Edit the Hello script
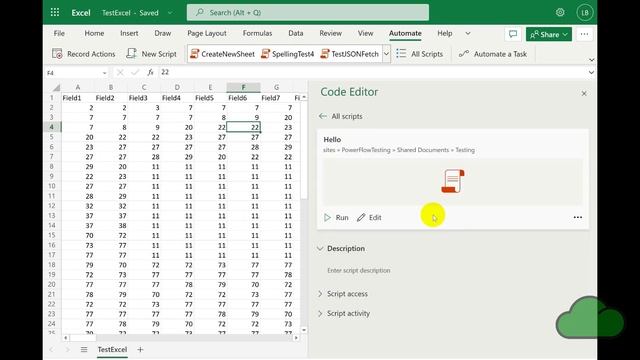 click(369, 218)
